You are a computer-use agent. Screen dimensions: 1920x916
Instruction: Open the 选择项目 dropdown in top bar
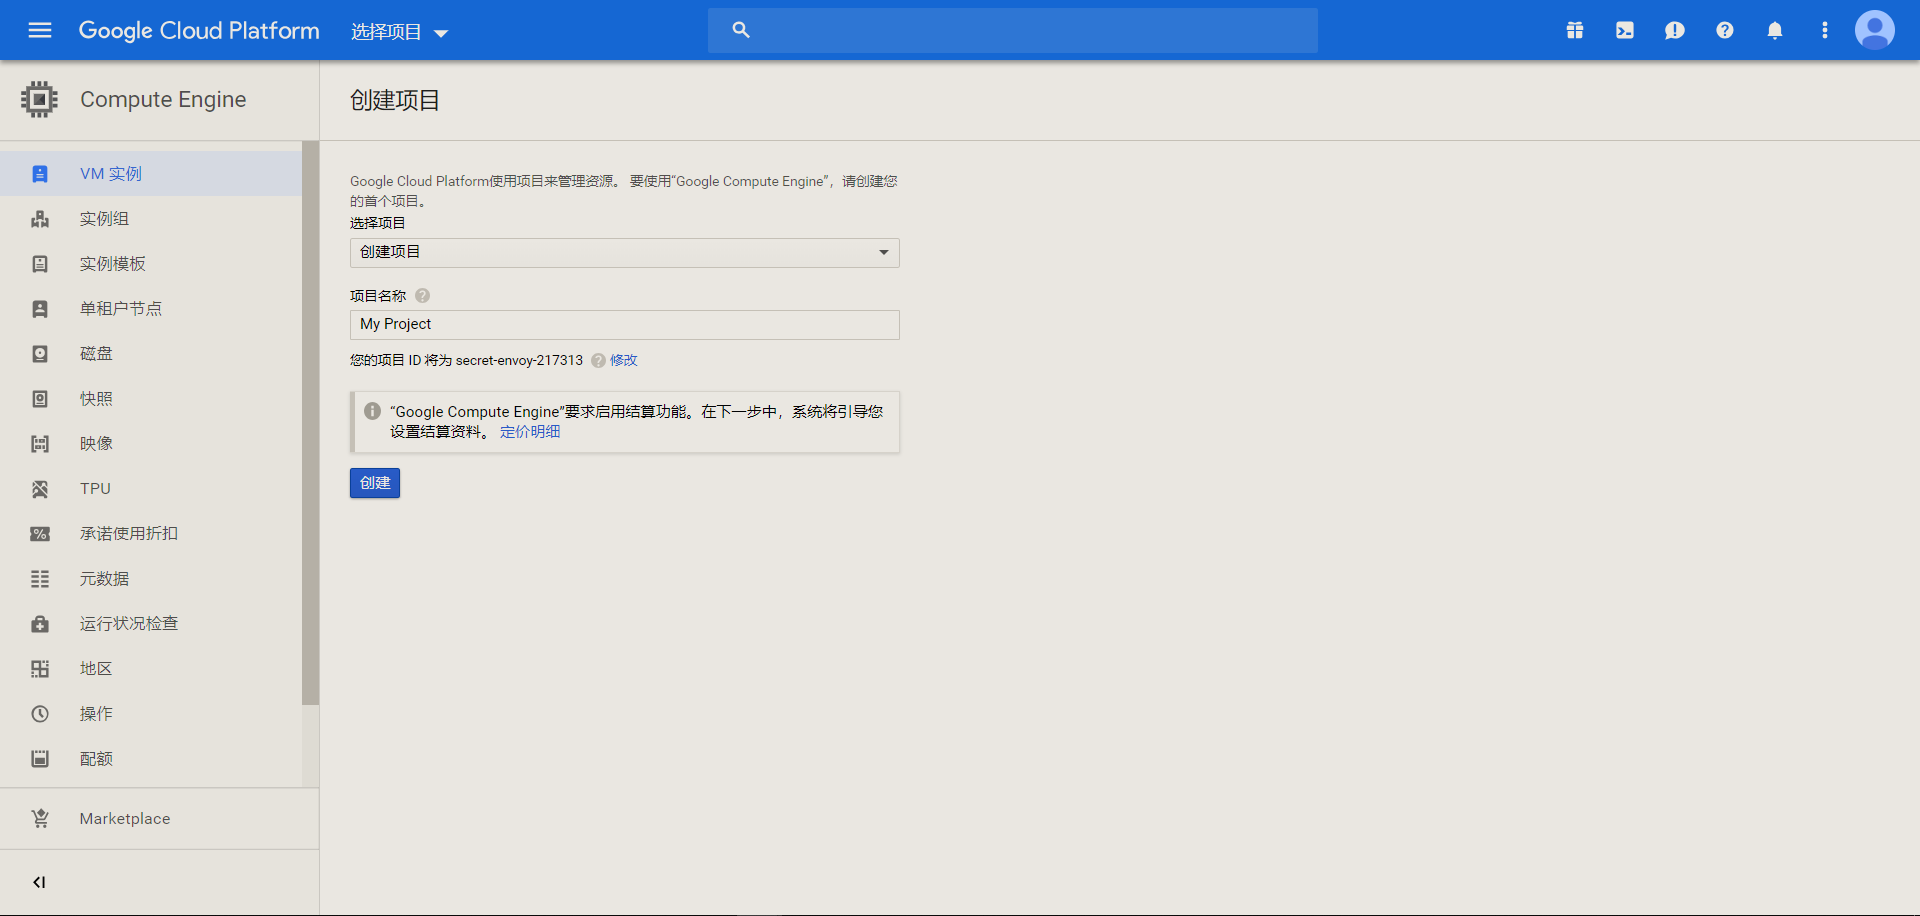[x=399, y=32]
